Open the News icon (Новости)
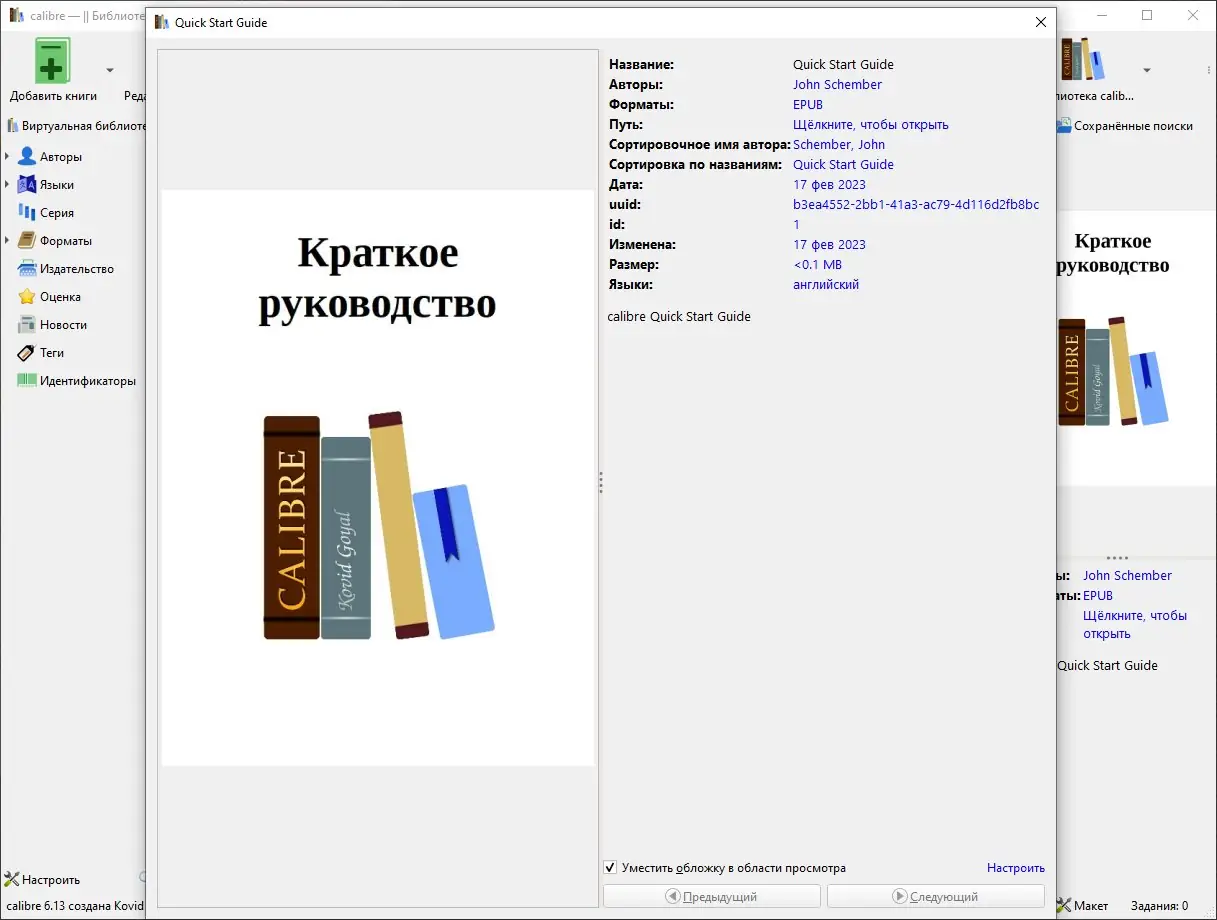The width and height of the screenshot is (1217, 920). pos(27,325)
